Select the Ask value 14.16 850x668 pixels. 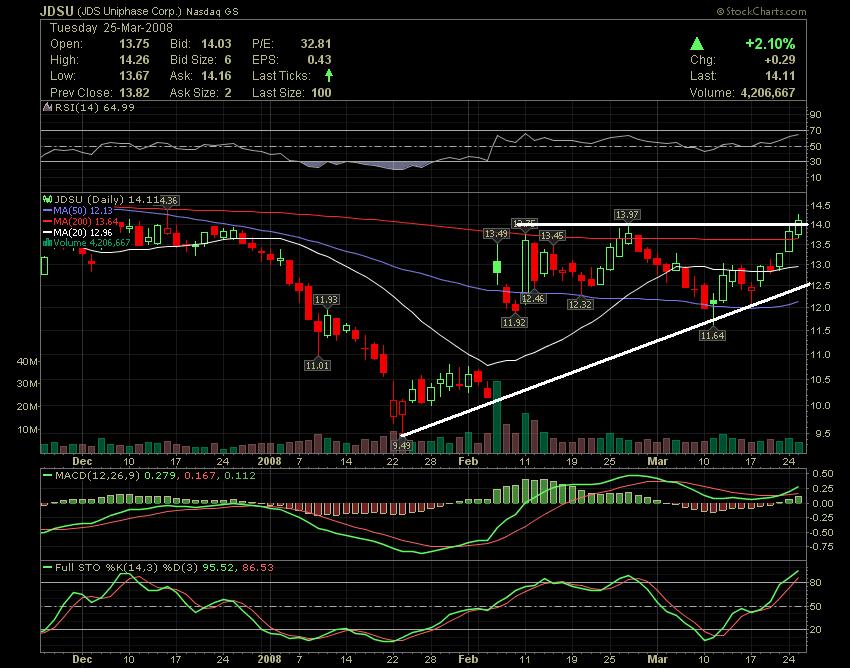tap(216, 76)
